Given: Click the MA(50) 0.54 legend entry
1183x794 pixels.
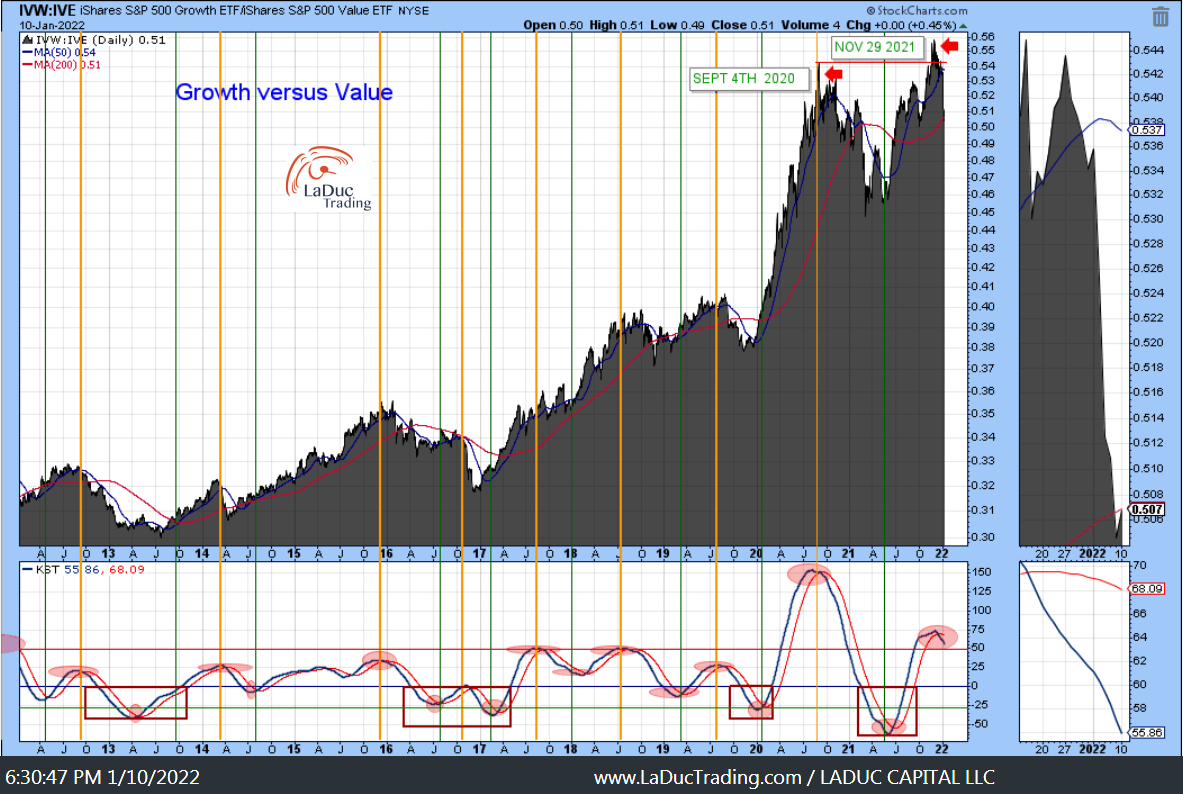Looking at the screenshot, I should (60, 52).
